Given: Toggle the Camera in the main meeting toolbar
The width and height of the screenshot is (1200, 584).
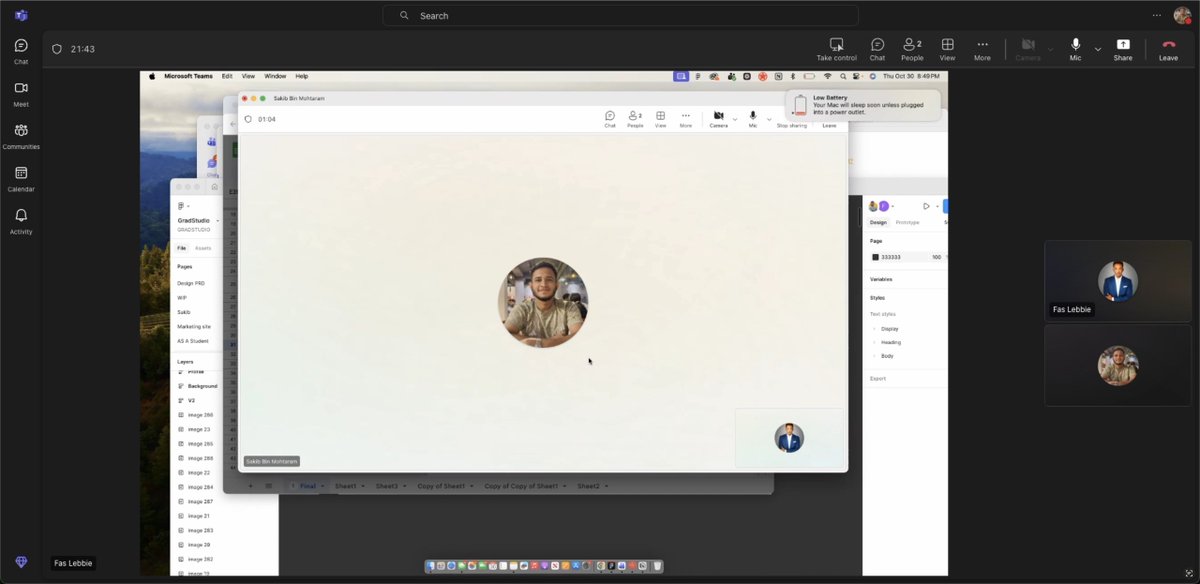Looking at the screenshot, I should (1028, 49).
